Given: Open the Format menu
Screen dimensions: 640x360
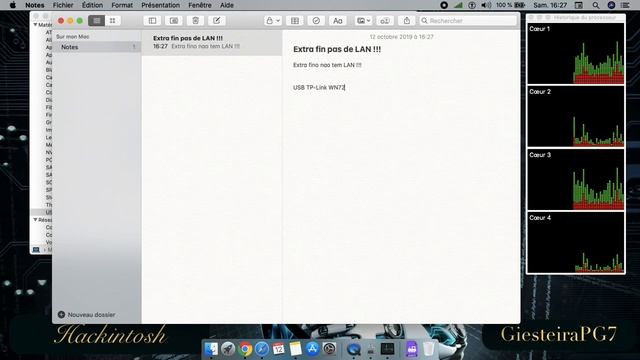Looking at the screenshot, I should click(x=122, y=5).
